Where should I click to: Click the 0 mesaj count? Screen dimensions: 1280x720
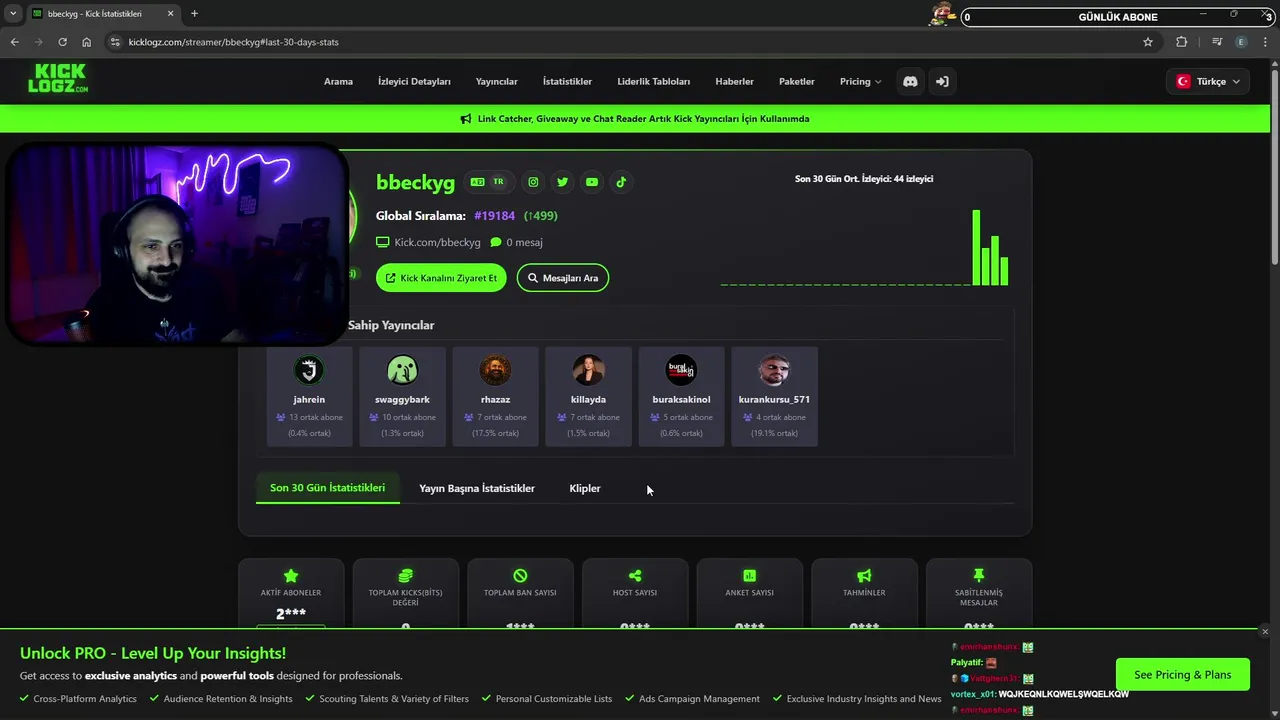517,242
